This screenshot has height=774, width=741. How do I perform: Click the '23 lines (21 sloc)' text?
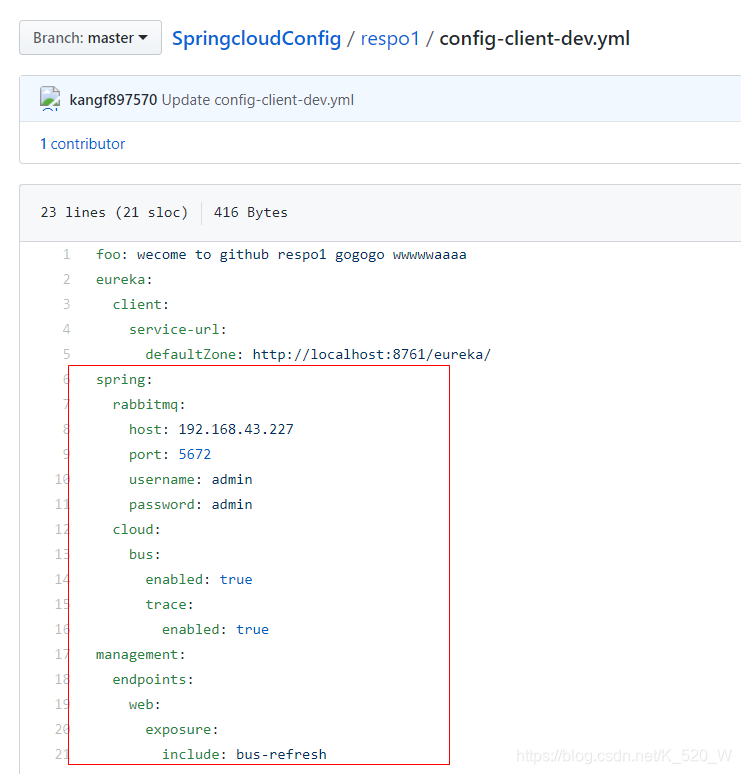(x=114, y=212)
